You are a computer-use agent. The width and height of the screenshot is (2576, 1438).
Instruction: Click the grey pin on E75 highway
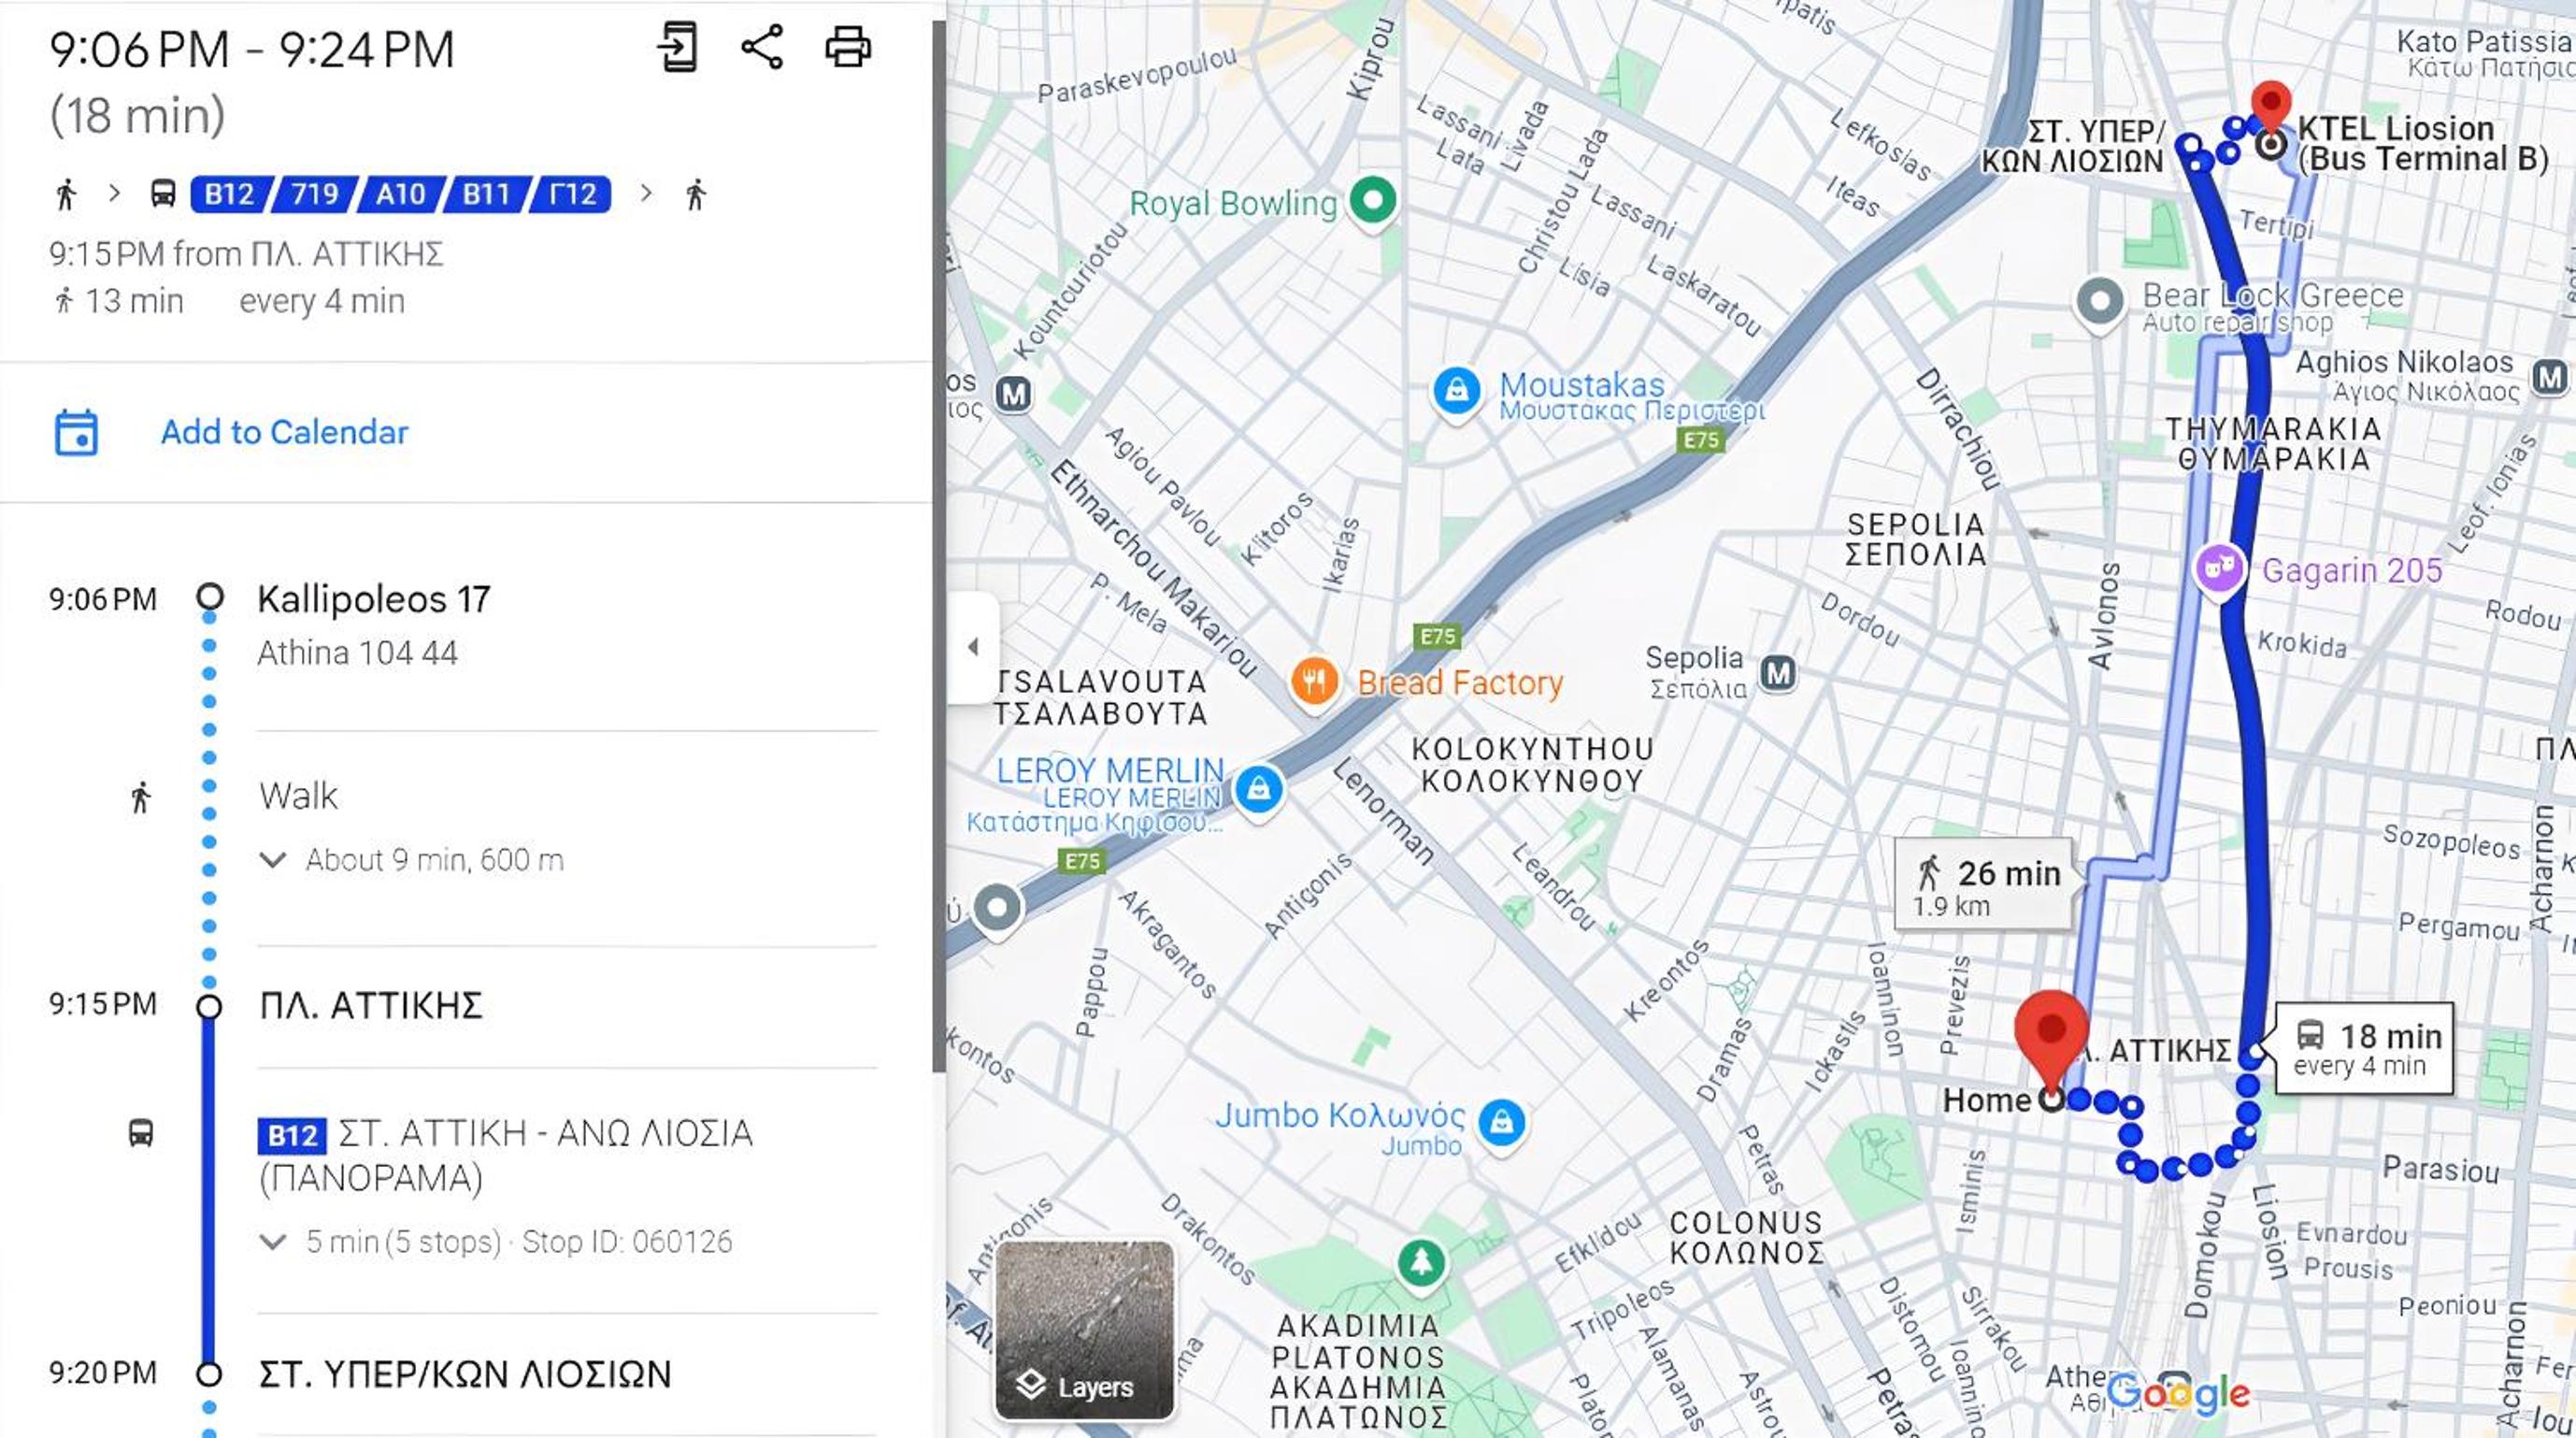coord(997,909)
